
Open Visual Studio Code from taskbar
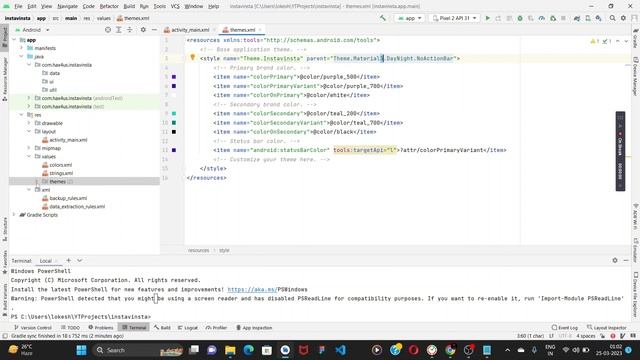point(340,350)
